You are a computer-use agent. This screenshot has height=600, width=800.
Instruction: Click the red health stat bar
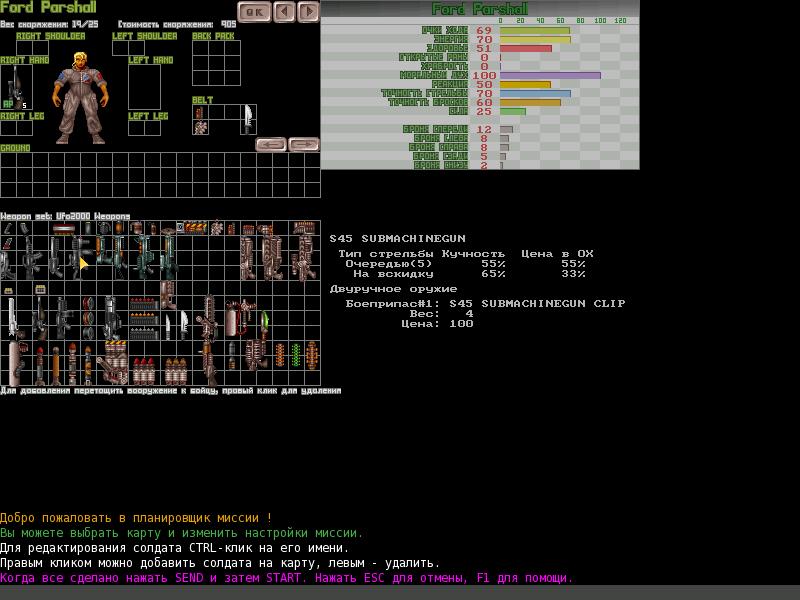[526, 48]
